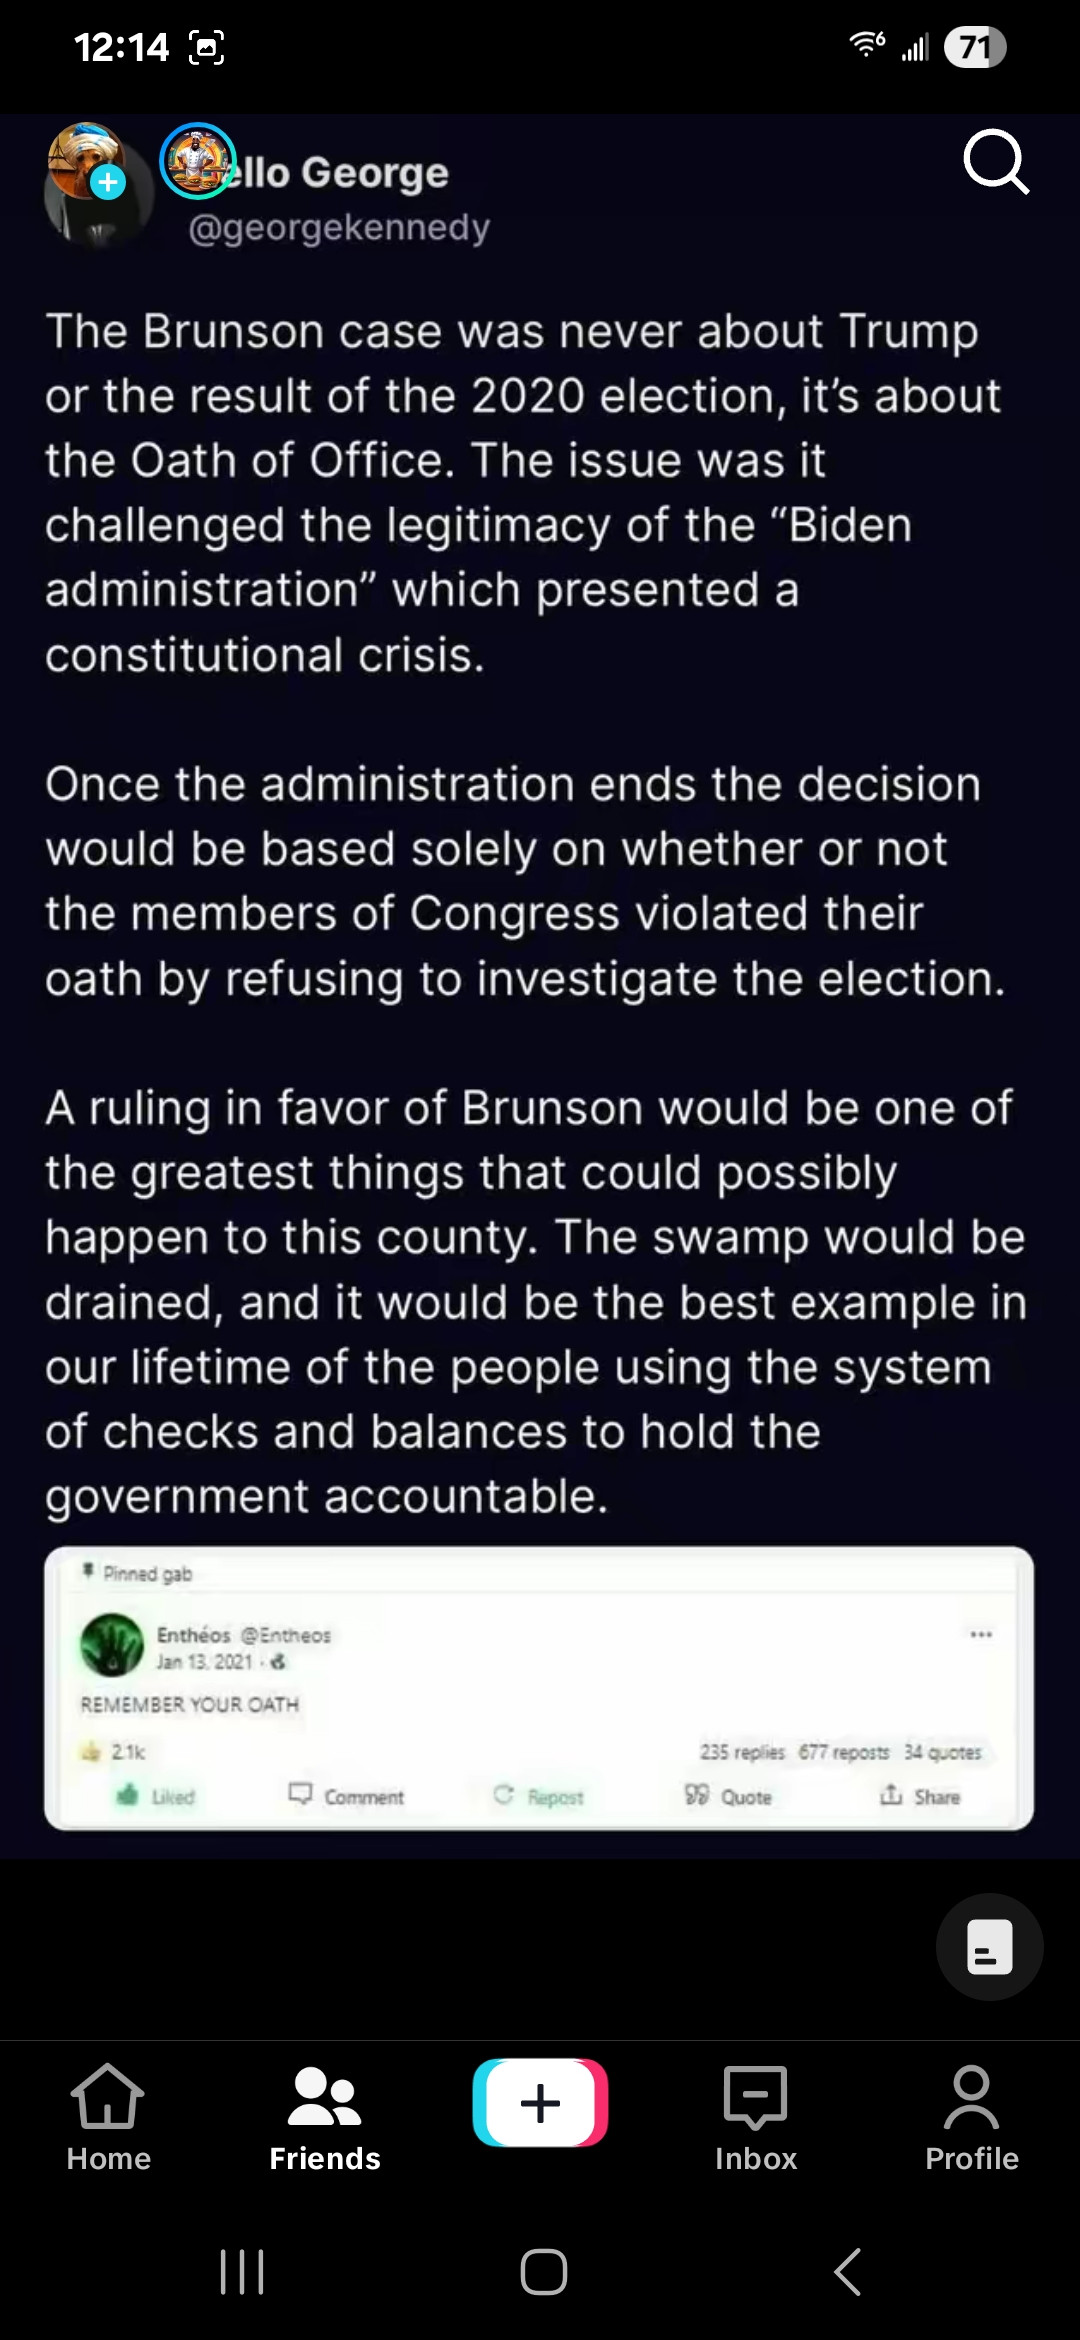
Task: Tap Share on the embedded gab post
Action: [x=920, y=1796]
